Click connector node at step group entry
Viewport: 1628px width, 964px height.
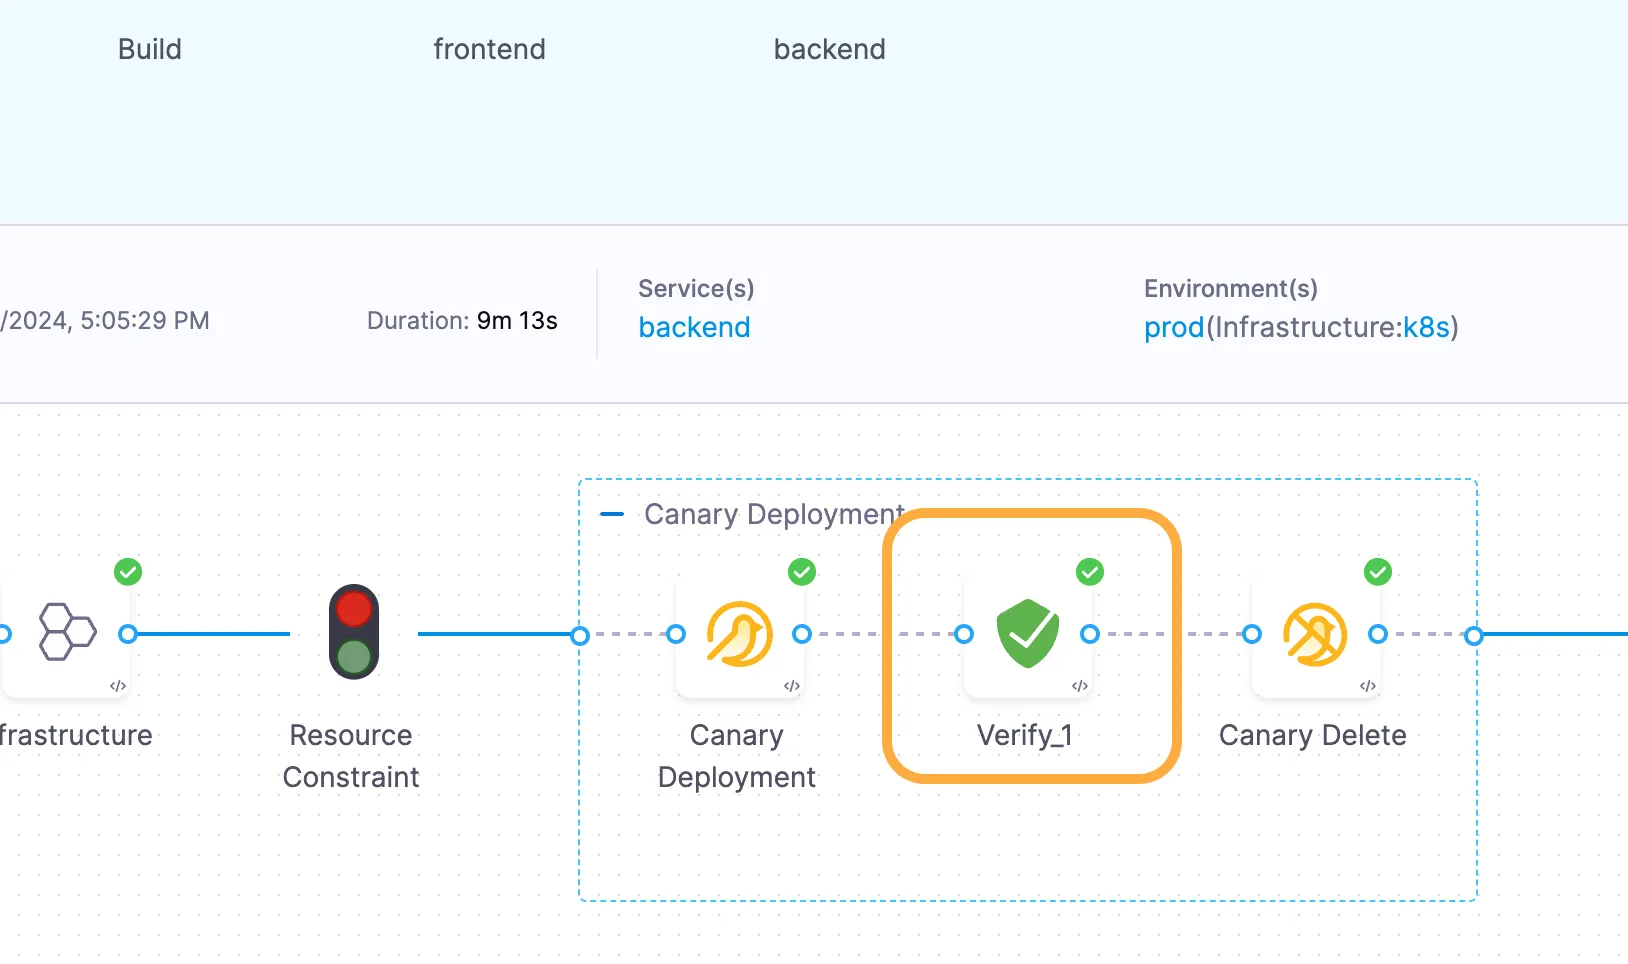(x=580, y=635)
